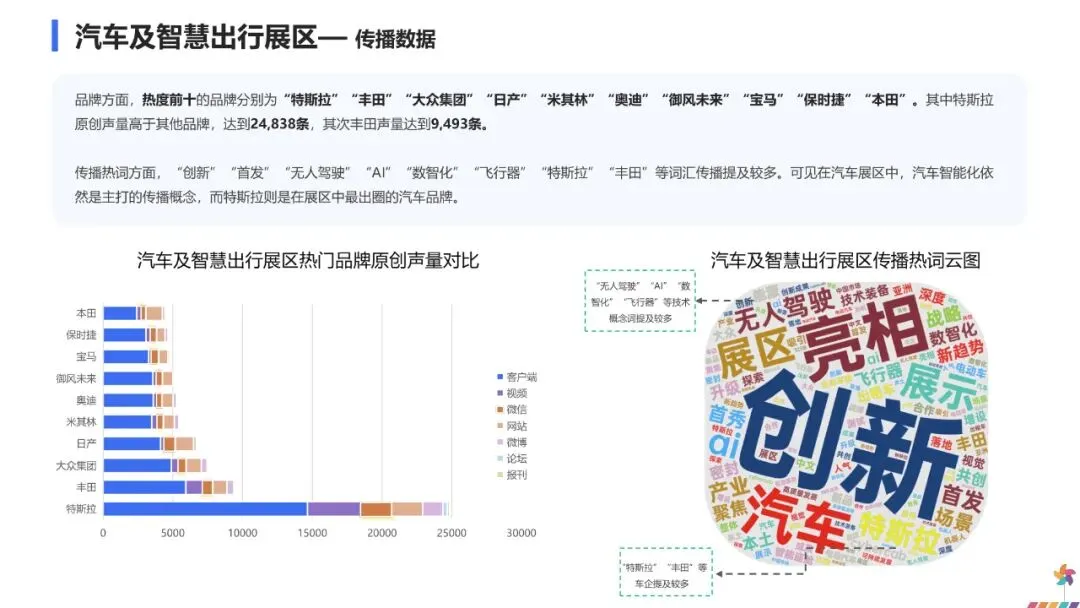Select the purple 视频 bar segment for 特斯拉
1080x608 pixels.
333,509
